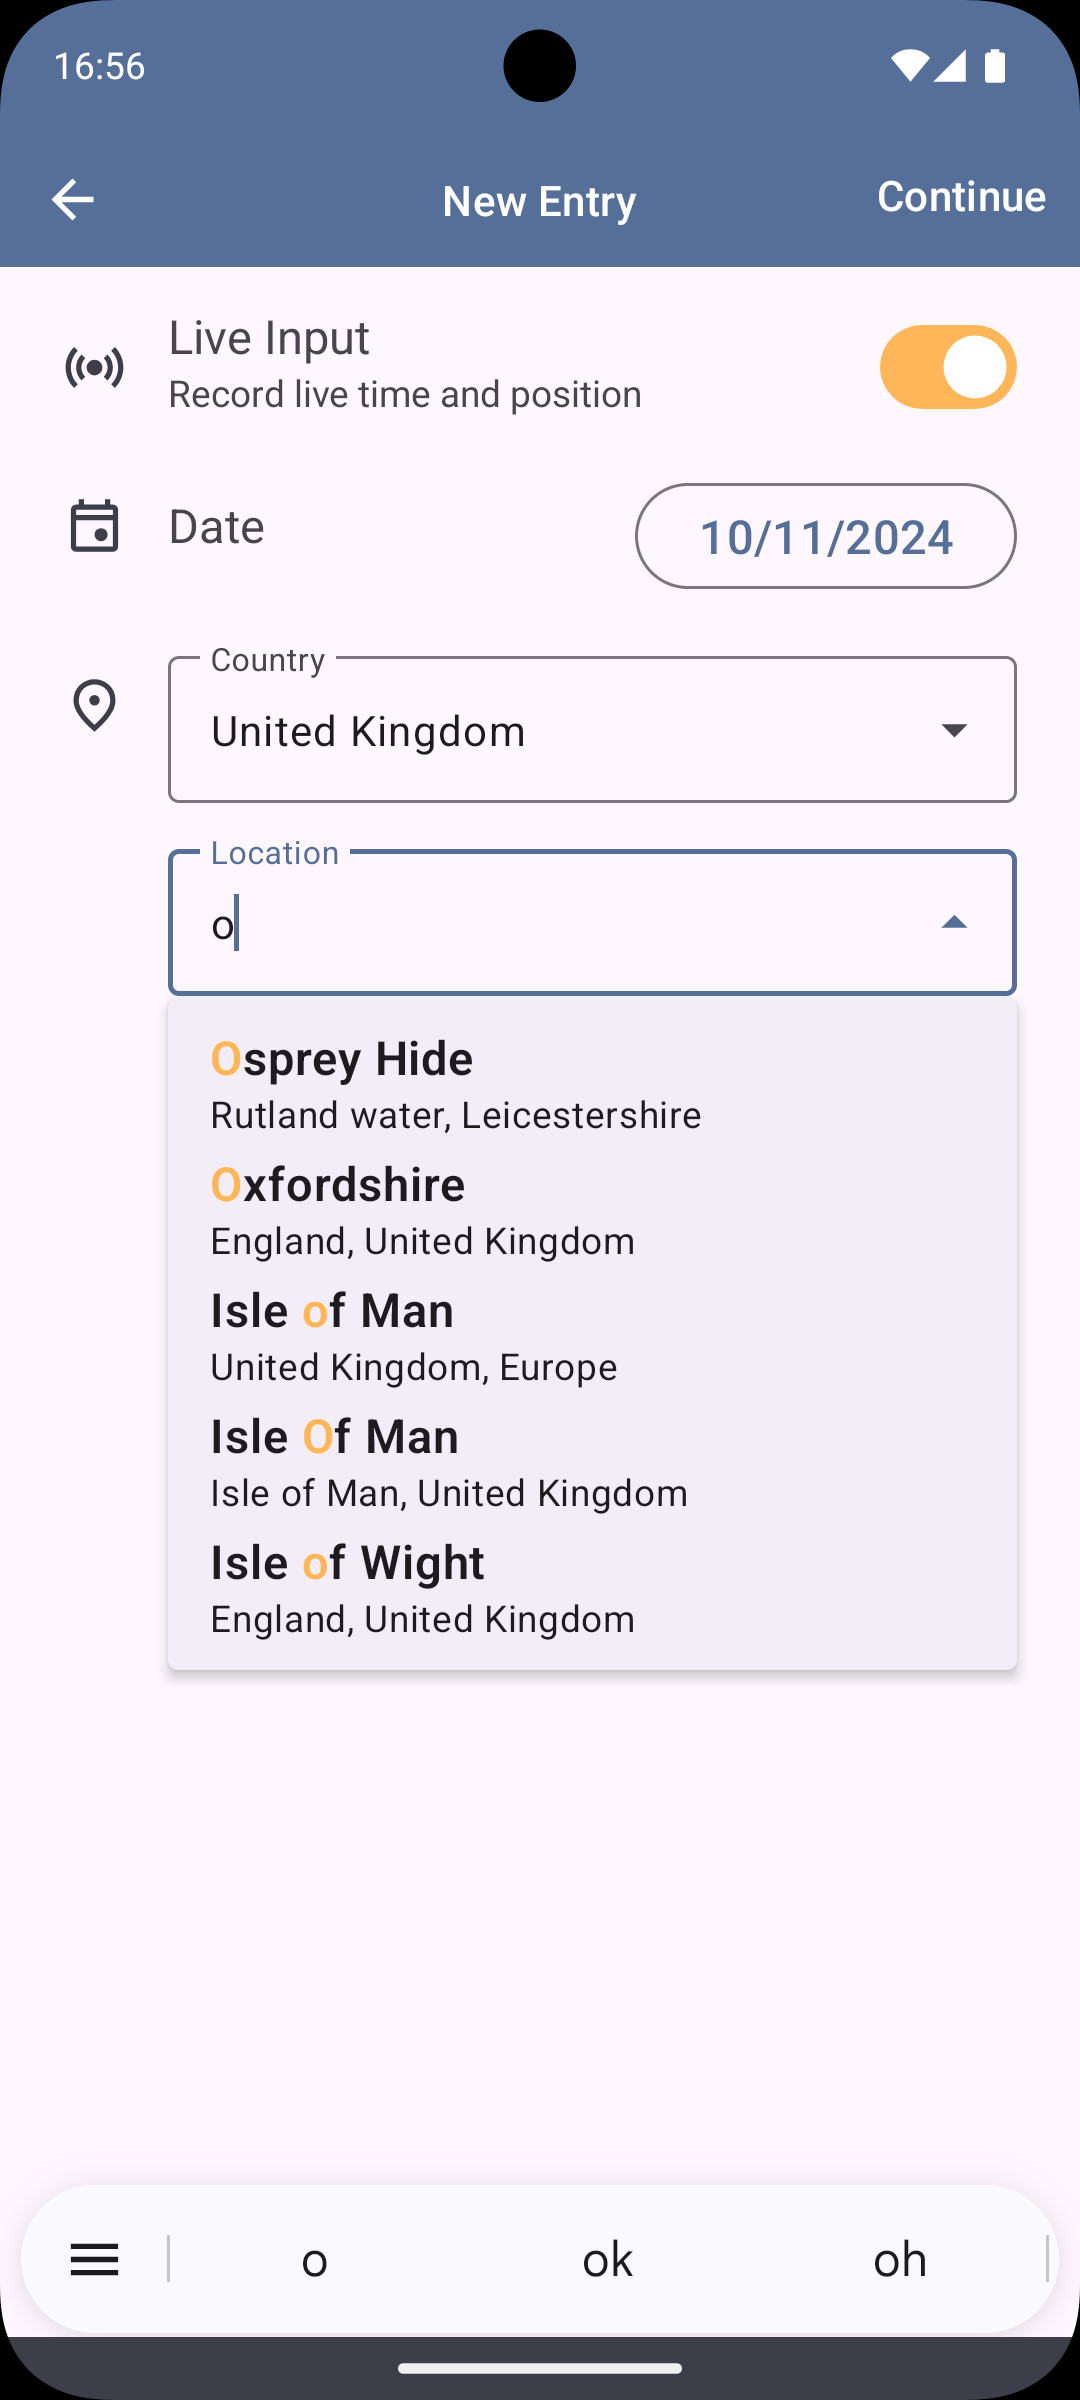Select Osprey Hide suggestion

point(592,1085)
